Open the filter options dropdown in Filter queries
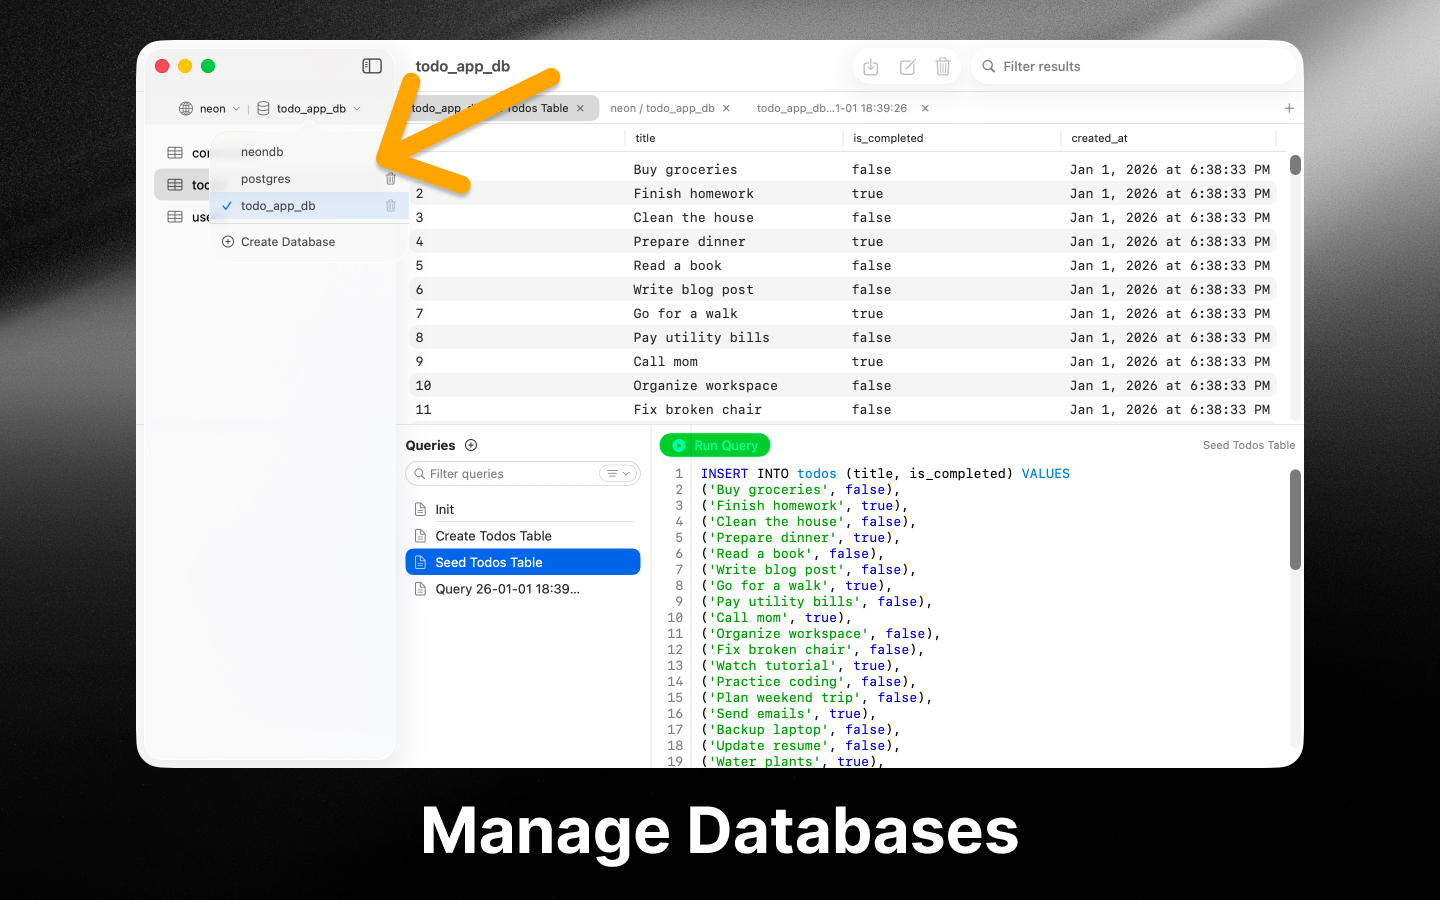This screenshot has height=900, width=1440. pyautogui.click(x=619, y=473)
